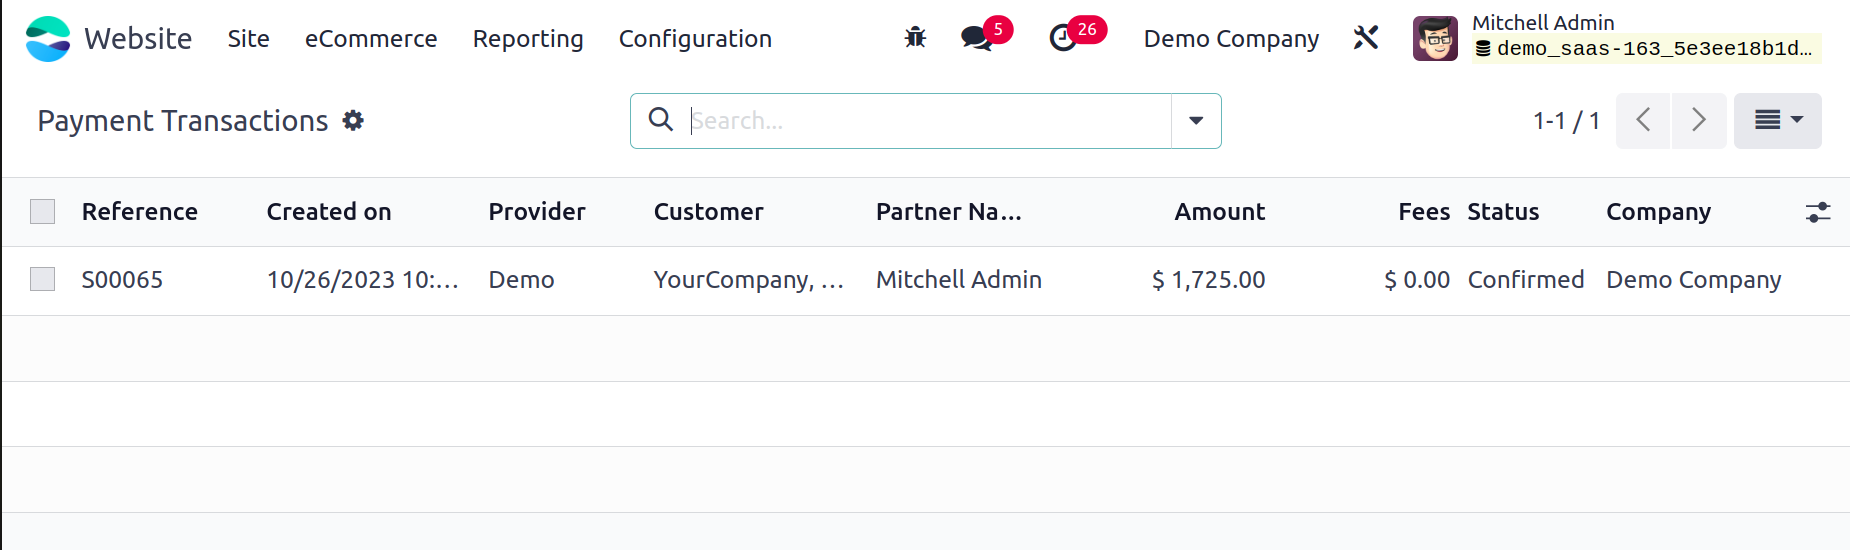The height and width of the screenshot is (550, 1850).
Task: Open the list view switcher dropdown
Action: [1778, 121]
